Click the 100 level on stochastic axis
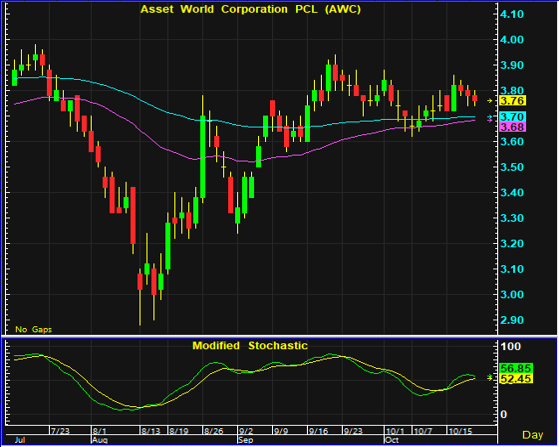The image size is (559, 447). tap(511, 346)
